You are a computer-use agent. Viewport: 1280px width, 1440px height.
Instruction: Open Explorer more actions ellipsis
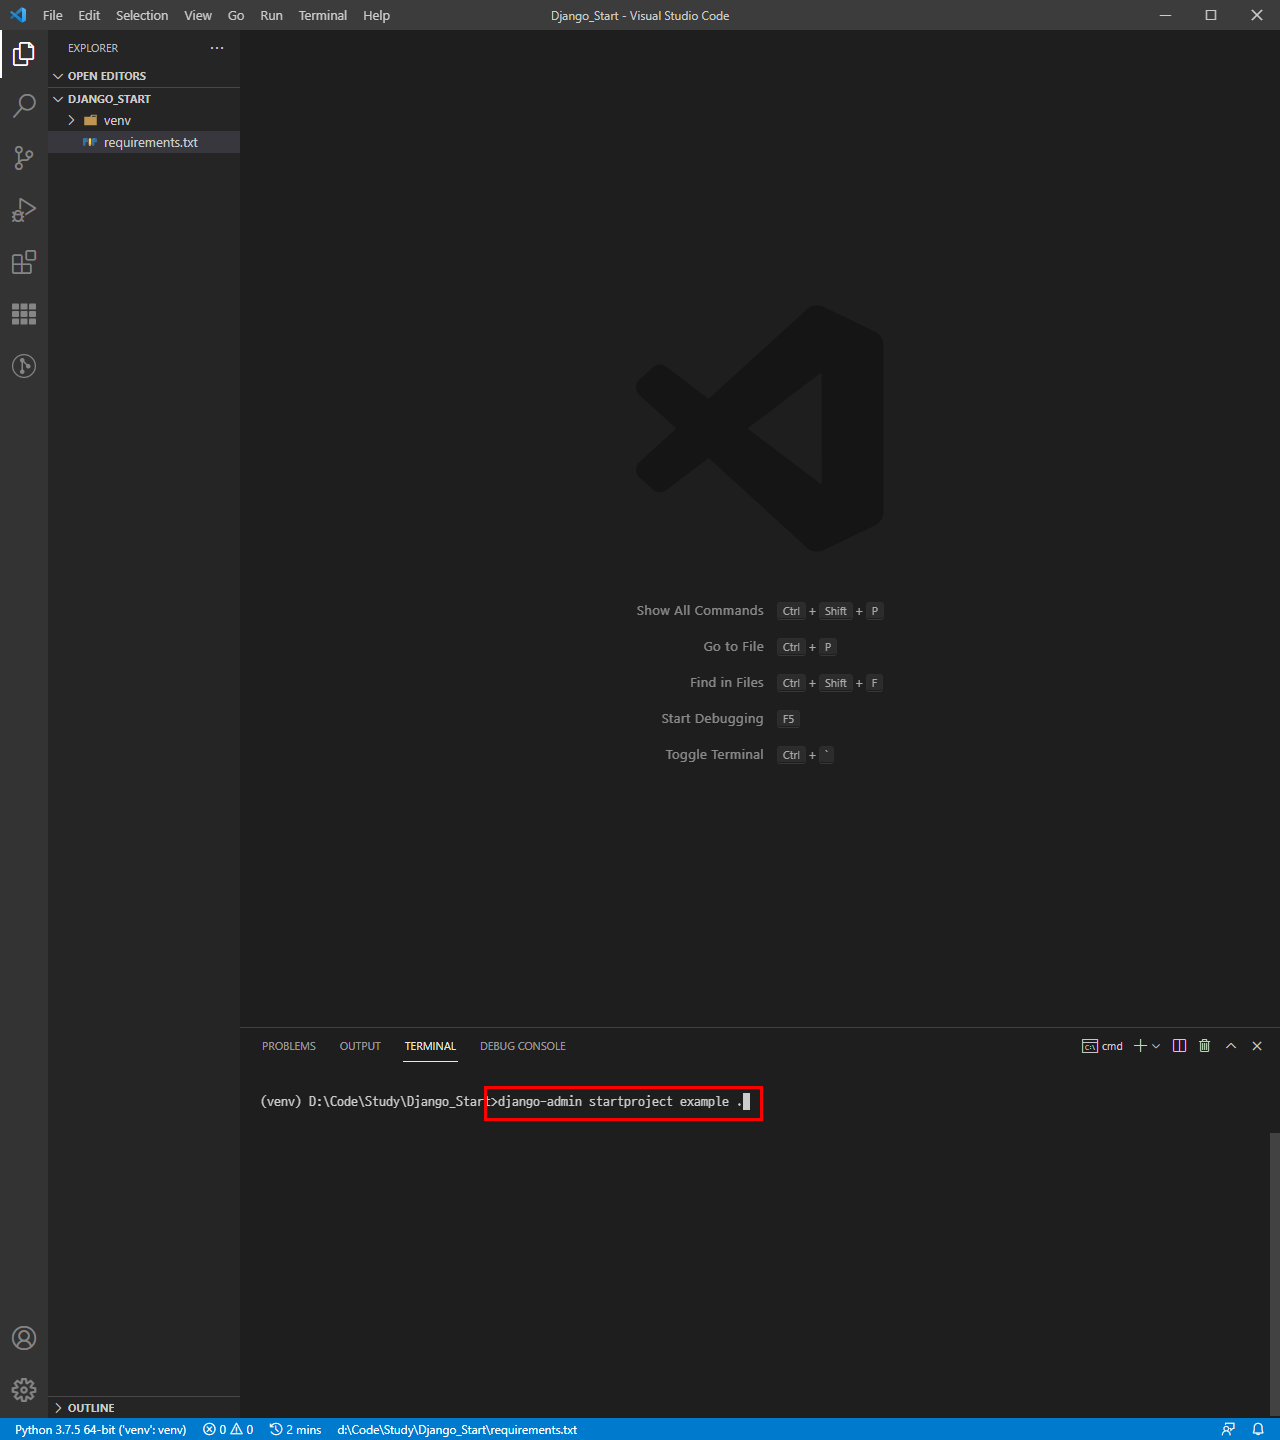click(217, 48)
